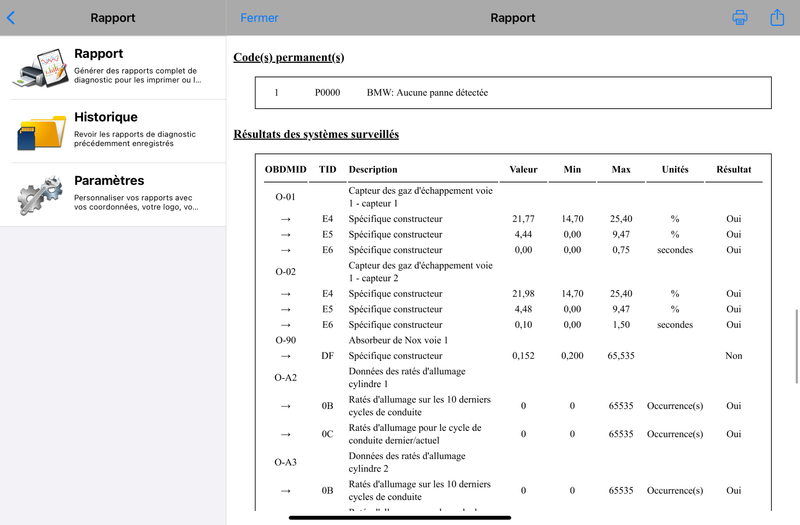This screenshot has height=525, width=800.
Task: Click the Résultat column header
Action: pyautogui.click(x=734, y=169)
